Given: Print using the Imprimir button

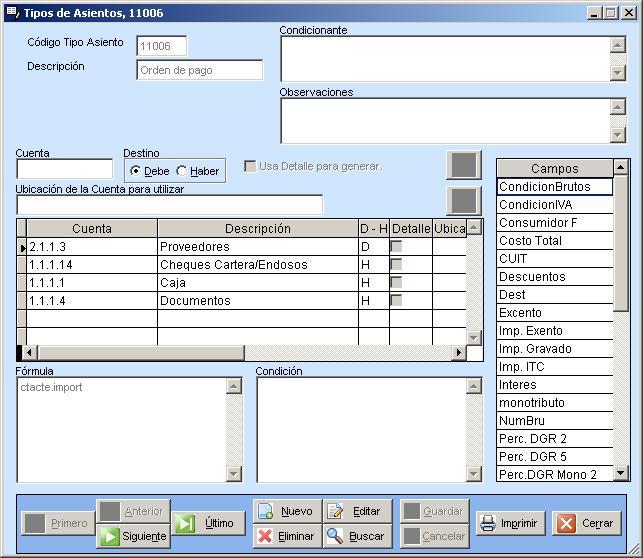Looking at the screenshot, I should pyautogui.click(x=509, y=523).
